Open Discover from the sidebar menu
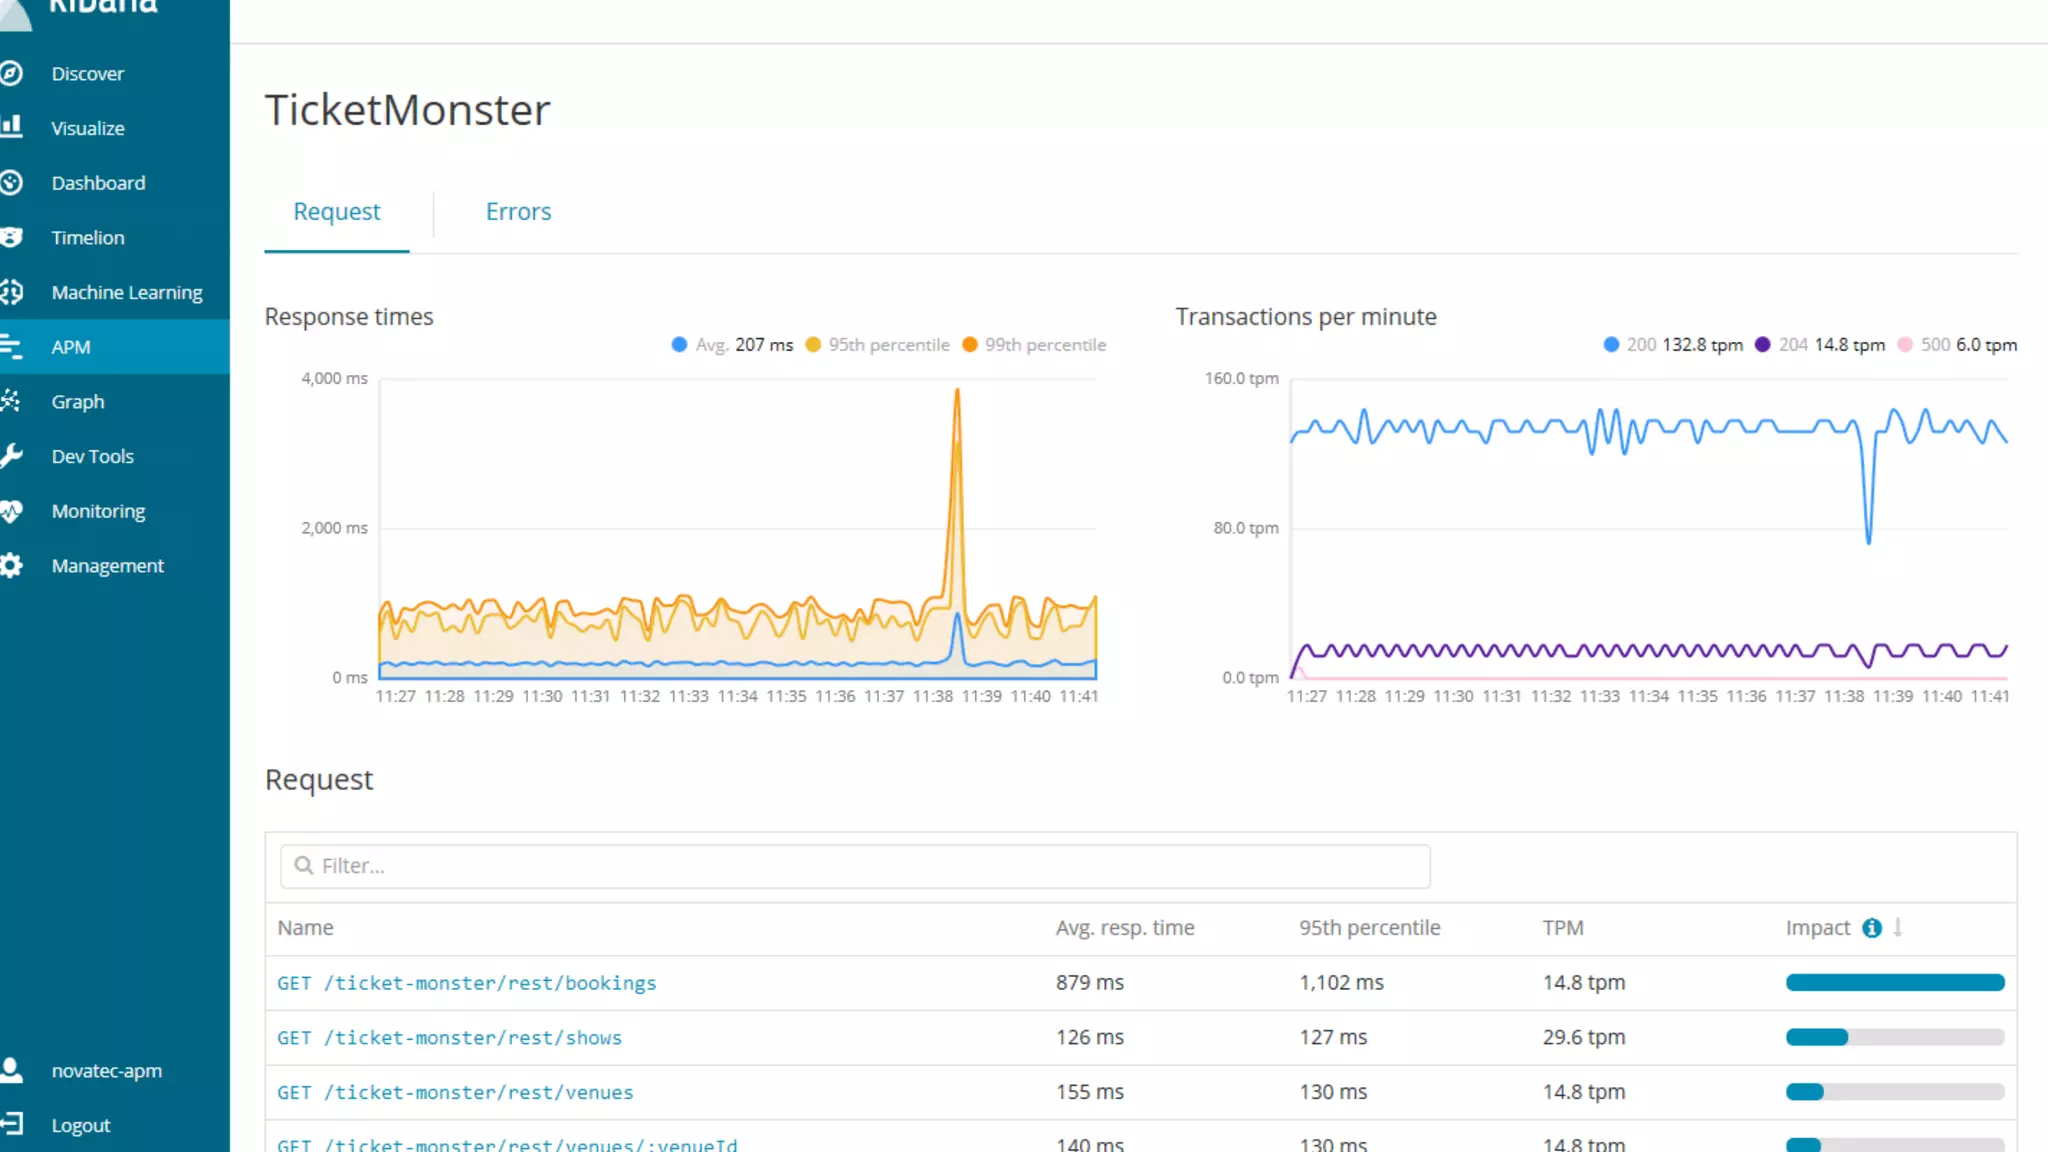 tap(87, 73)
